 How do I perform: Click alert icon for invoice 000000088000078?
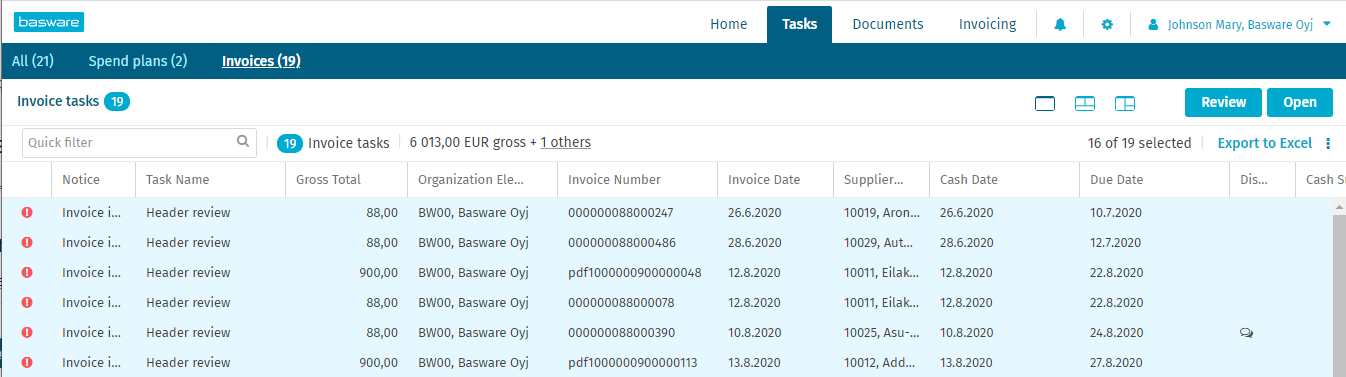click(x=27, y=302)
